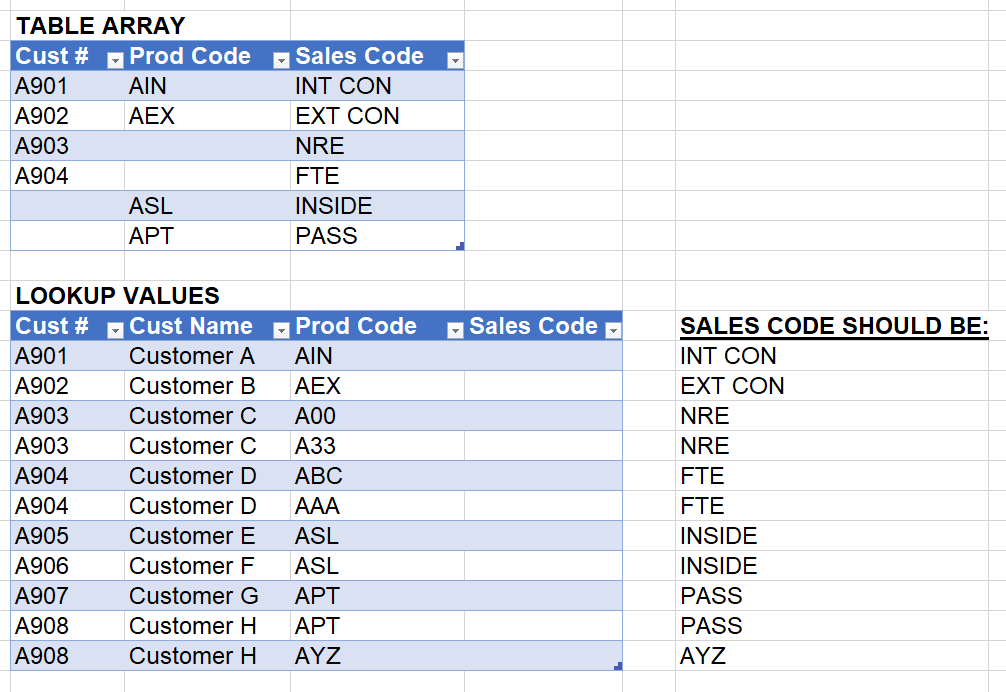Image resolution: width=1006 pixels, height=692 pixels.
Task: Select the LOOKUP VALUES heading cell
Action: click(x=117, y=296)
